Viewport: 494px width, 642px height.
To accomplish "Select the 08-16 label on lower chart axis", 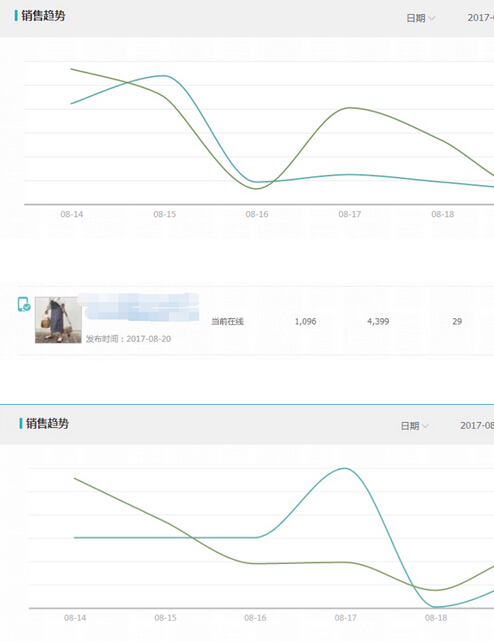I will pyautogui.click(x=255, y=618).
